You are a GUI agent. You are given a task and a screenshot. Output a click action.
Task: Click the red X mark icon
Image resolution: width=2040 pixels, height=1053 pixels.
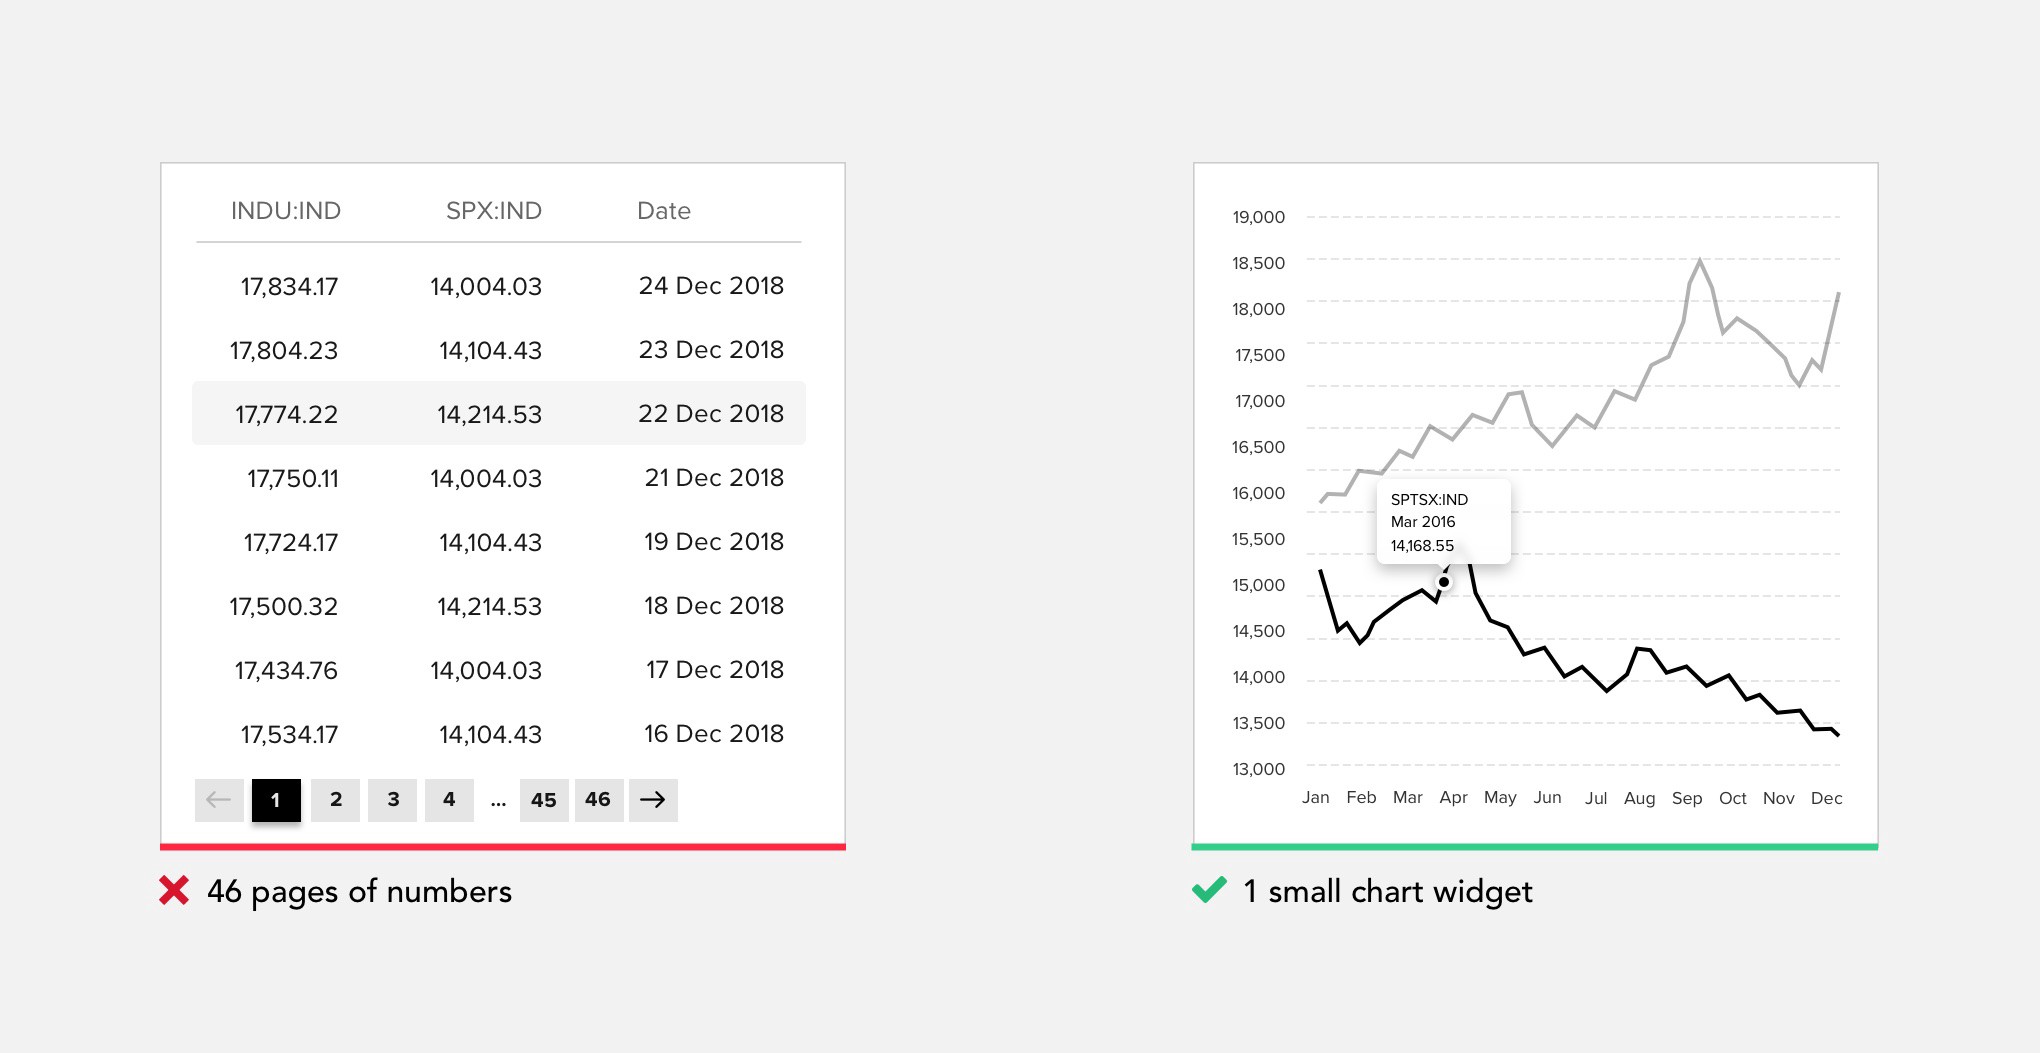click(174, 890)
